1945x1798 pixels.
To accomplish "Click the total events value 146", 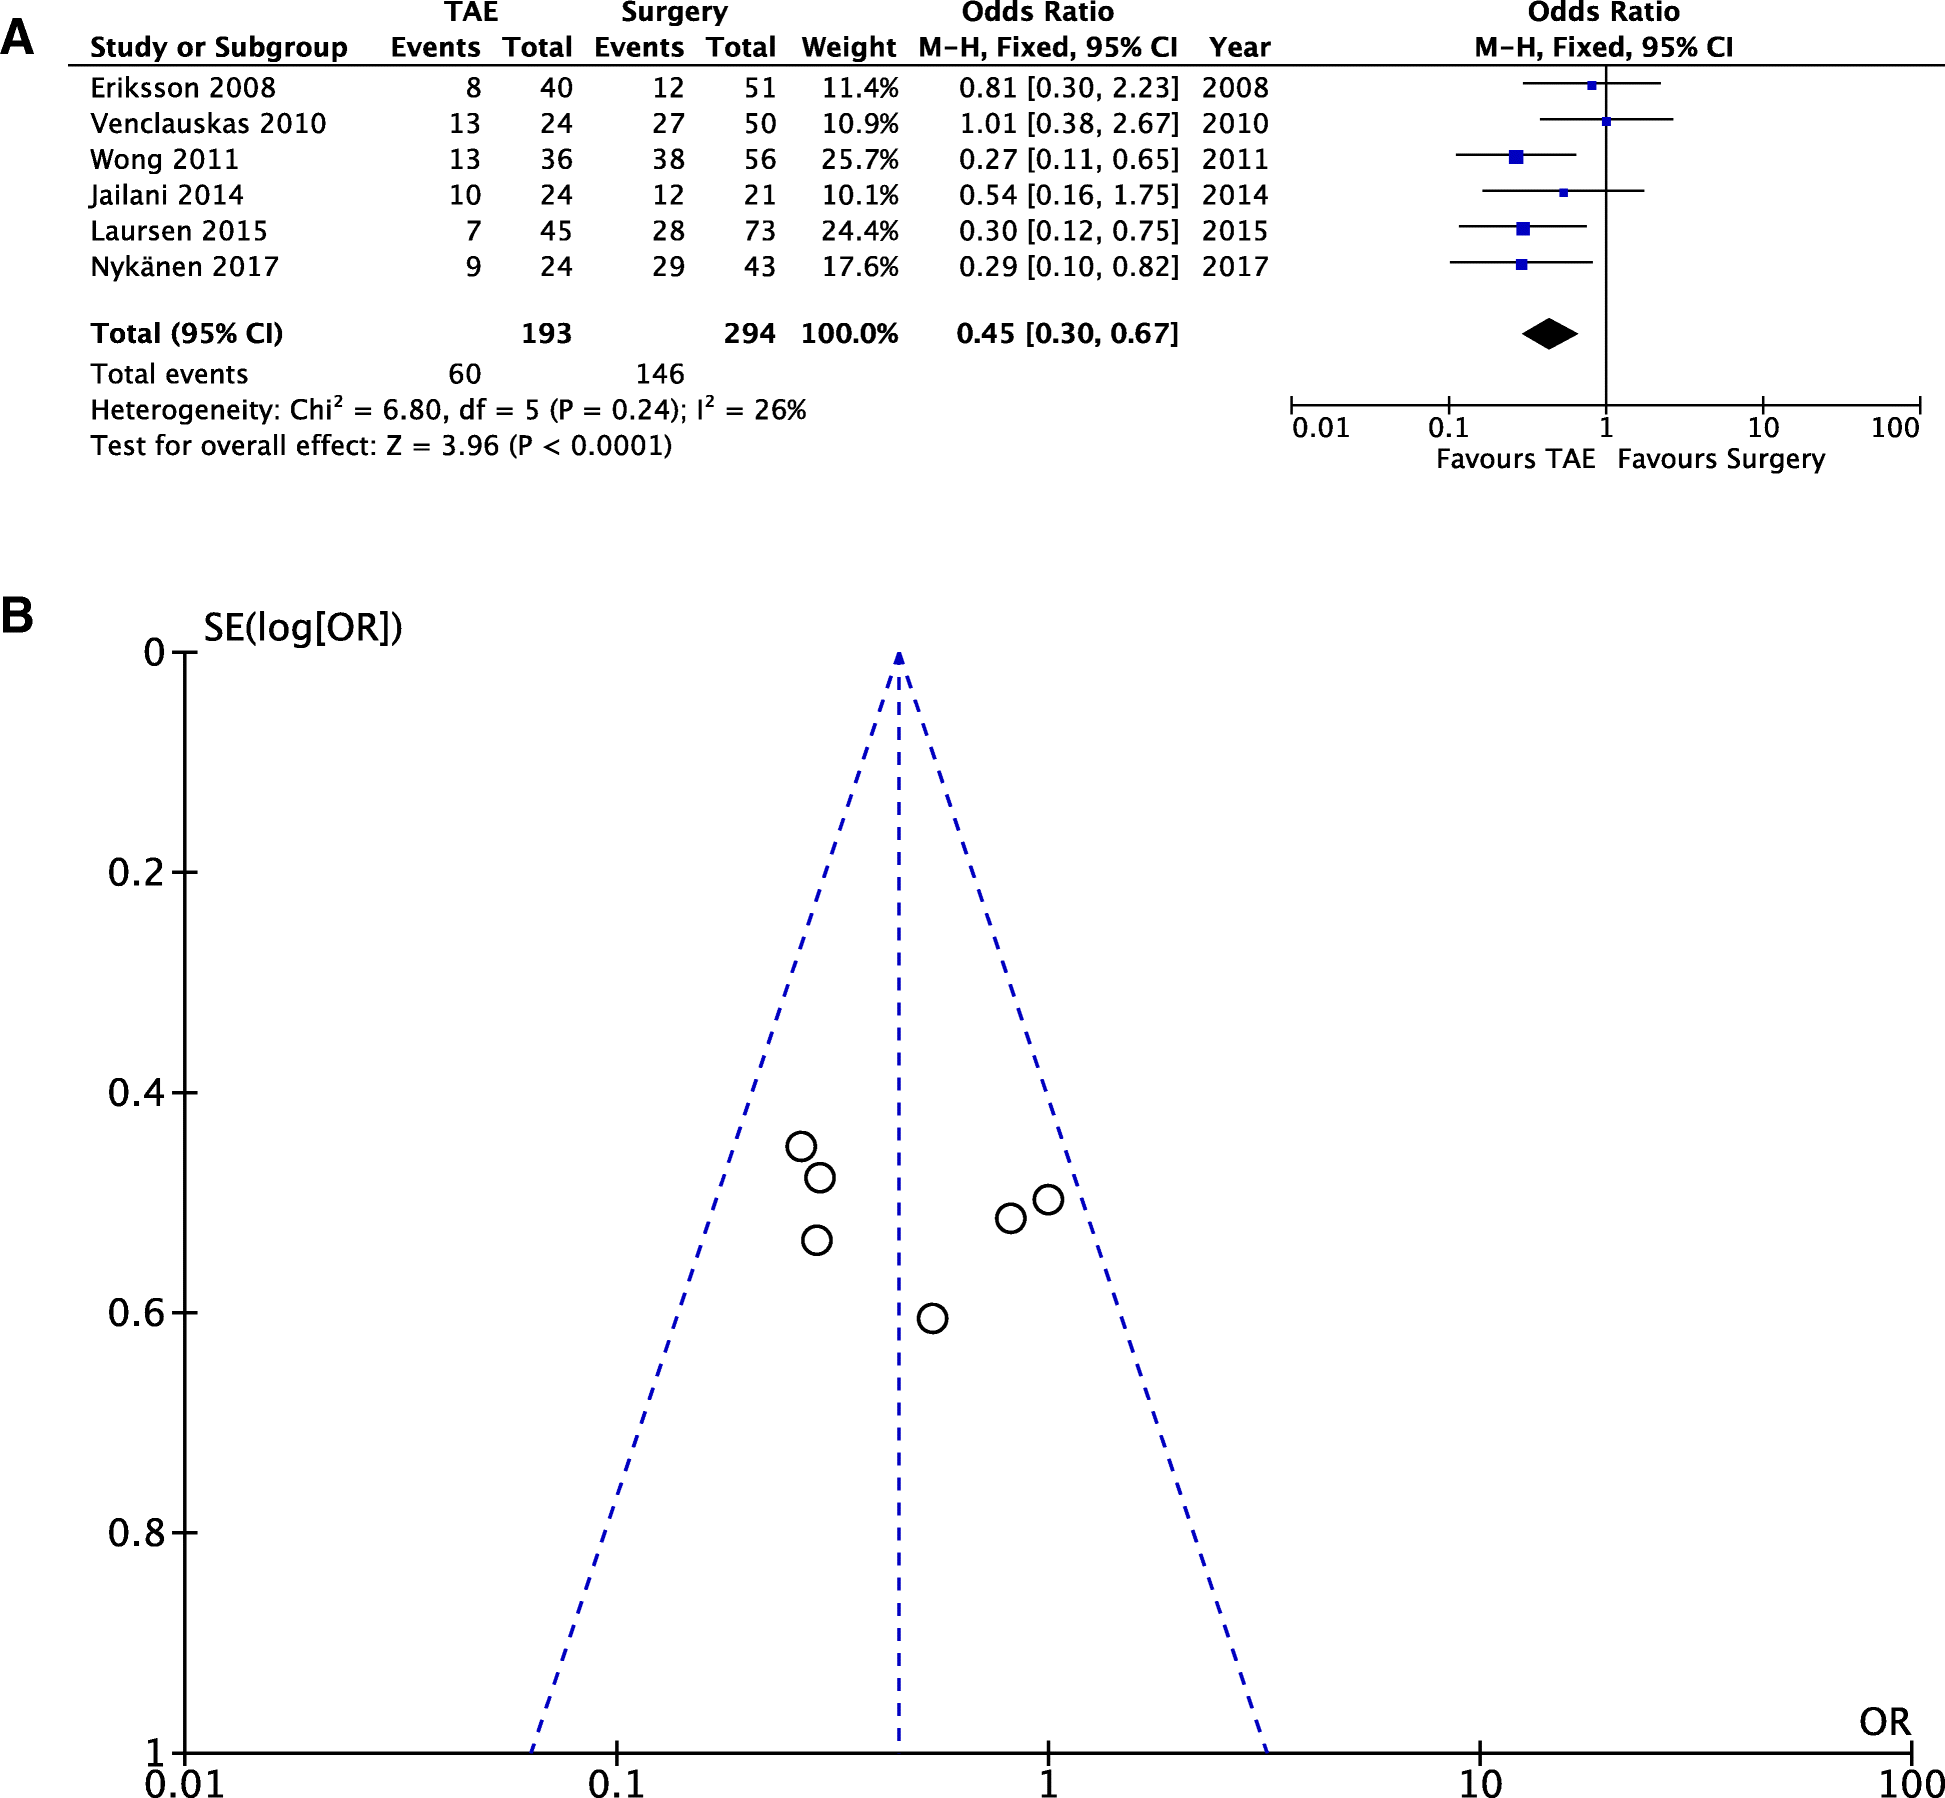I will [x=660, y=374].
